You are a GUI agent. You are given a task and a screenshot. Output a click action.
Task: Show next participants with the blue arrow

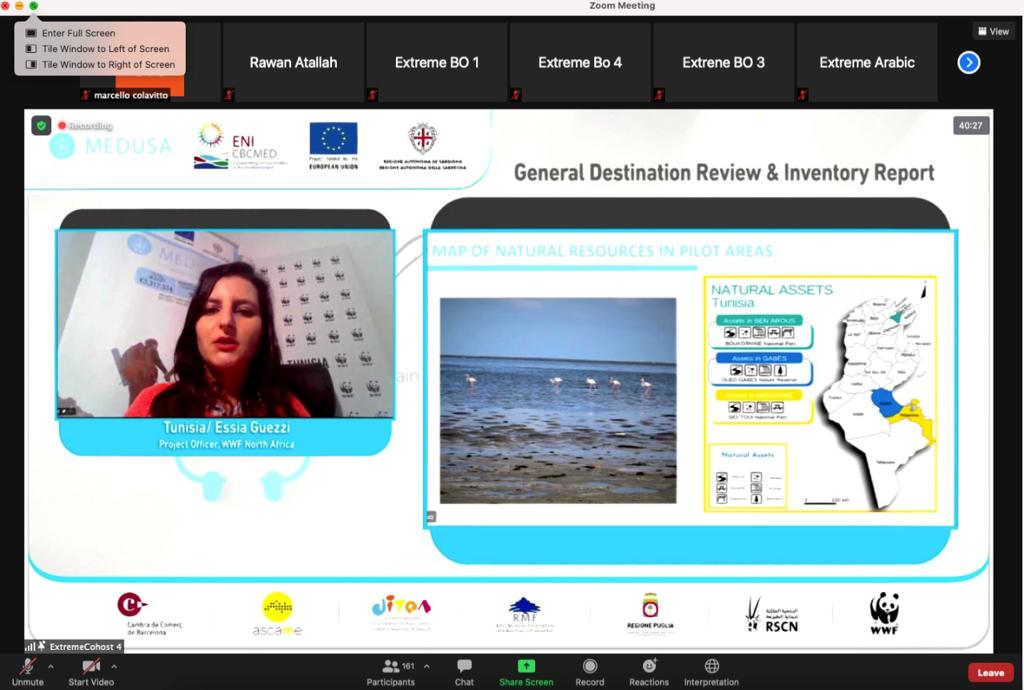pyautogui.click(x=968, y=63)
